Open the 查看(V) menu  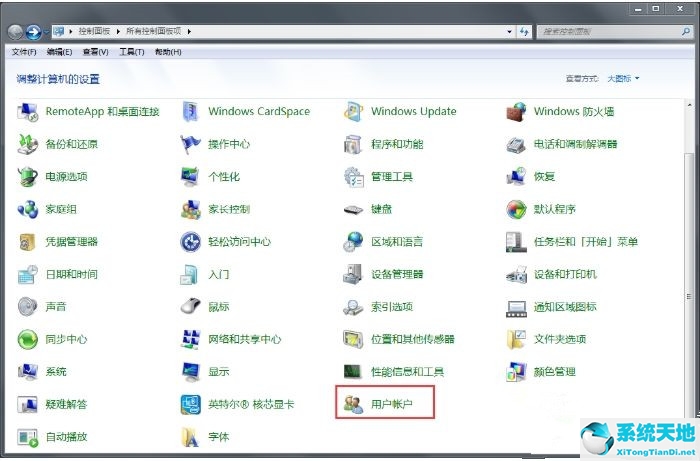click(x=96, y=52)
